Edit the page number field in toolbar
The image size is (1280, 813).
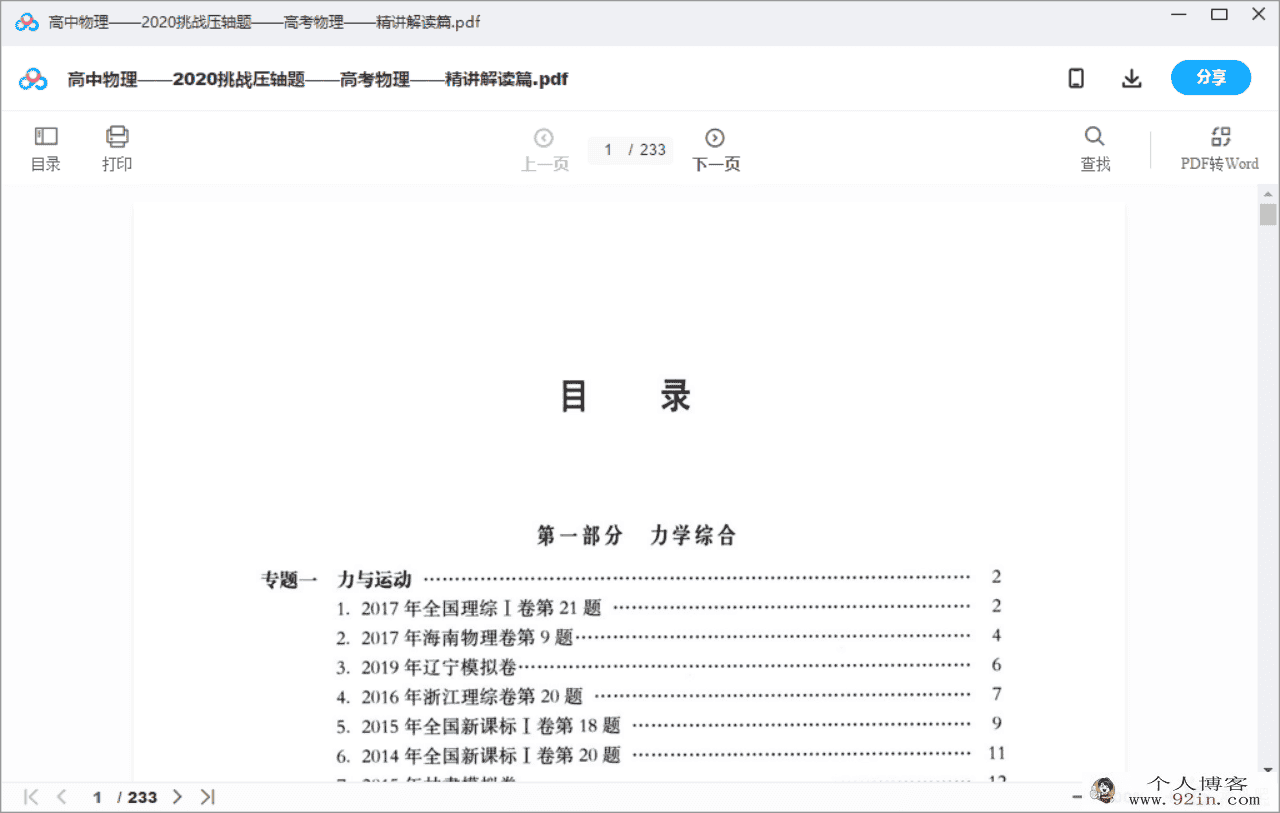(x=607, y=150)
